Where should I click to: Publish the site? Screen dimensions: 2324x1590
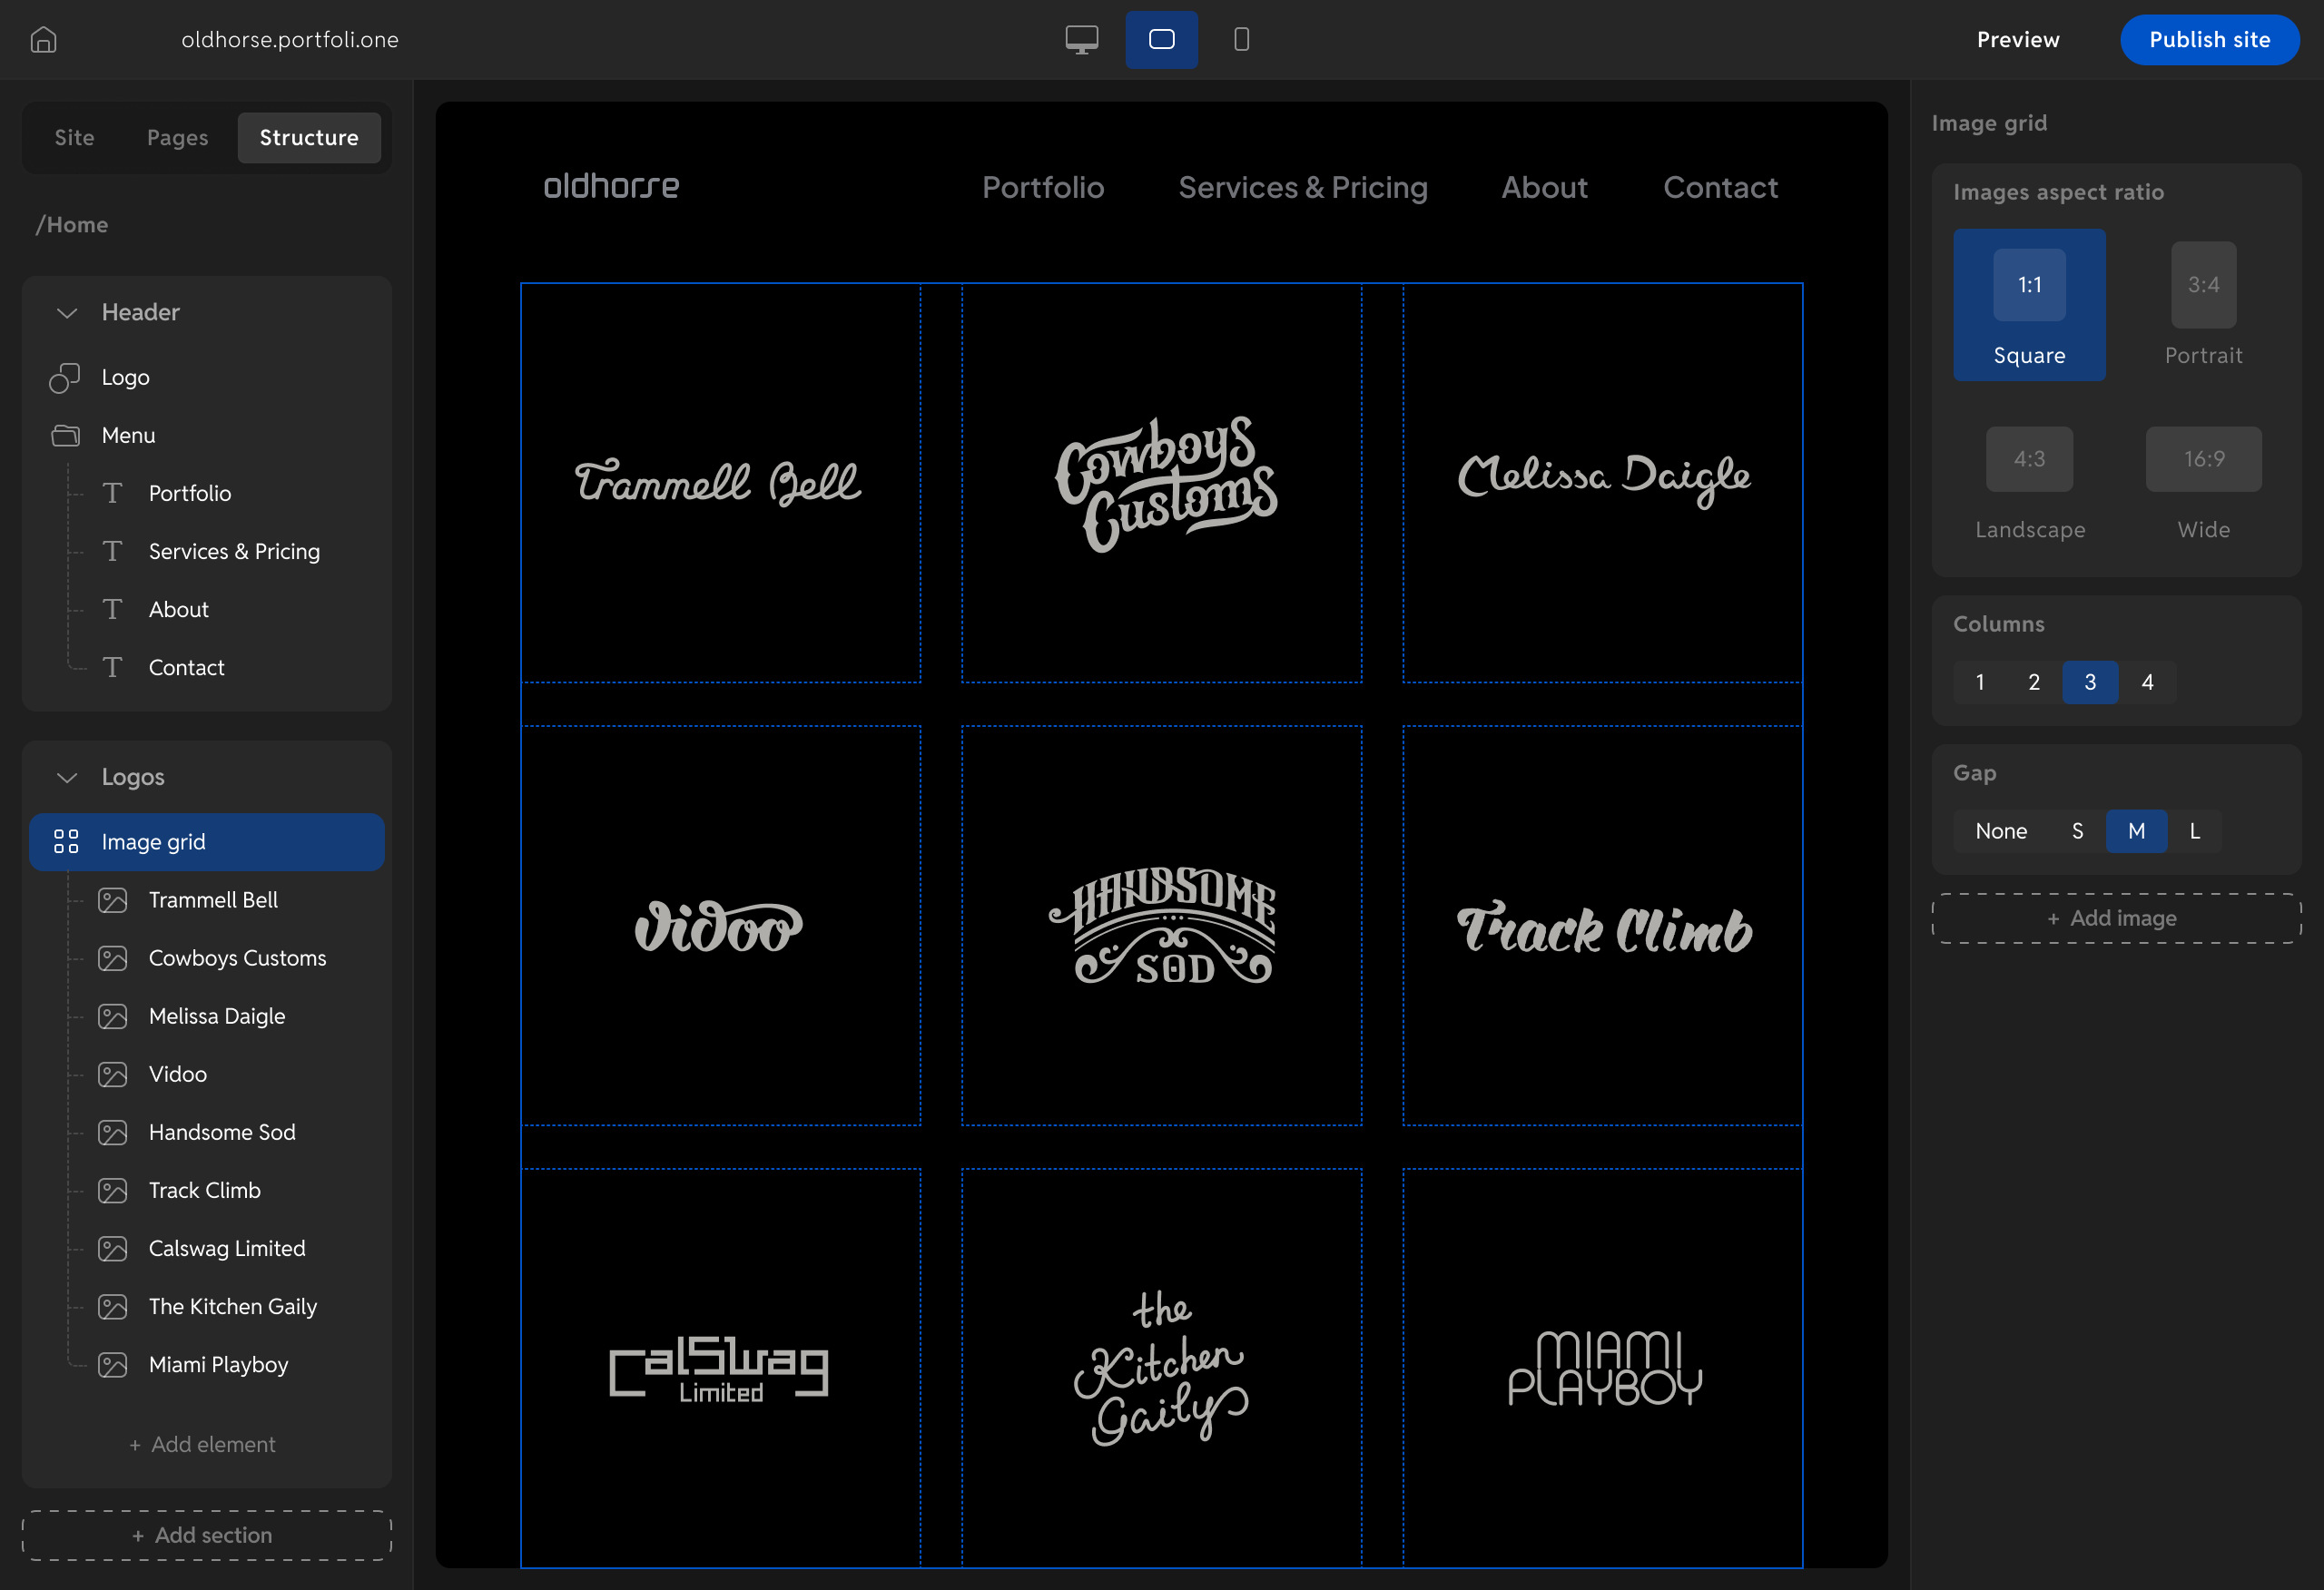pos(2210,40)
